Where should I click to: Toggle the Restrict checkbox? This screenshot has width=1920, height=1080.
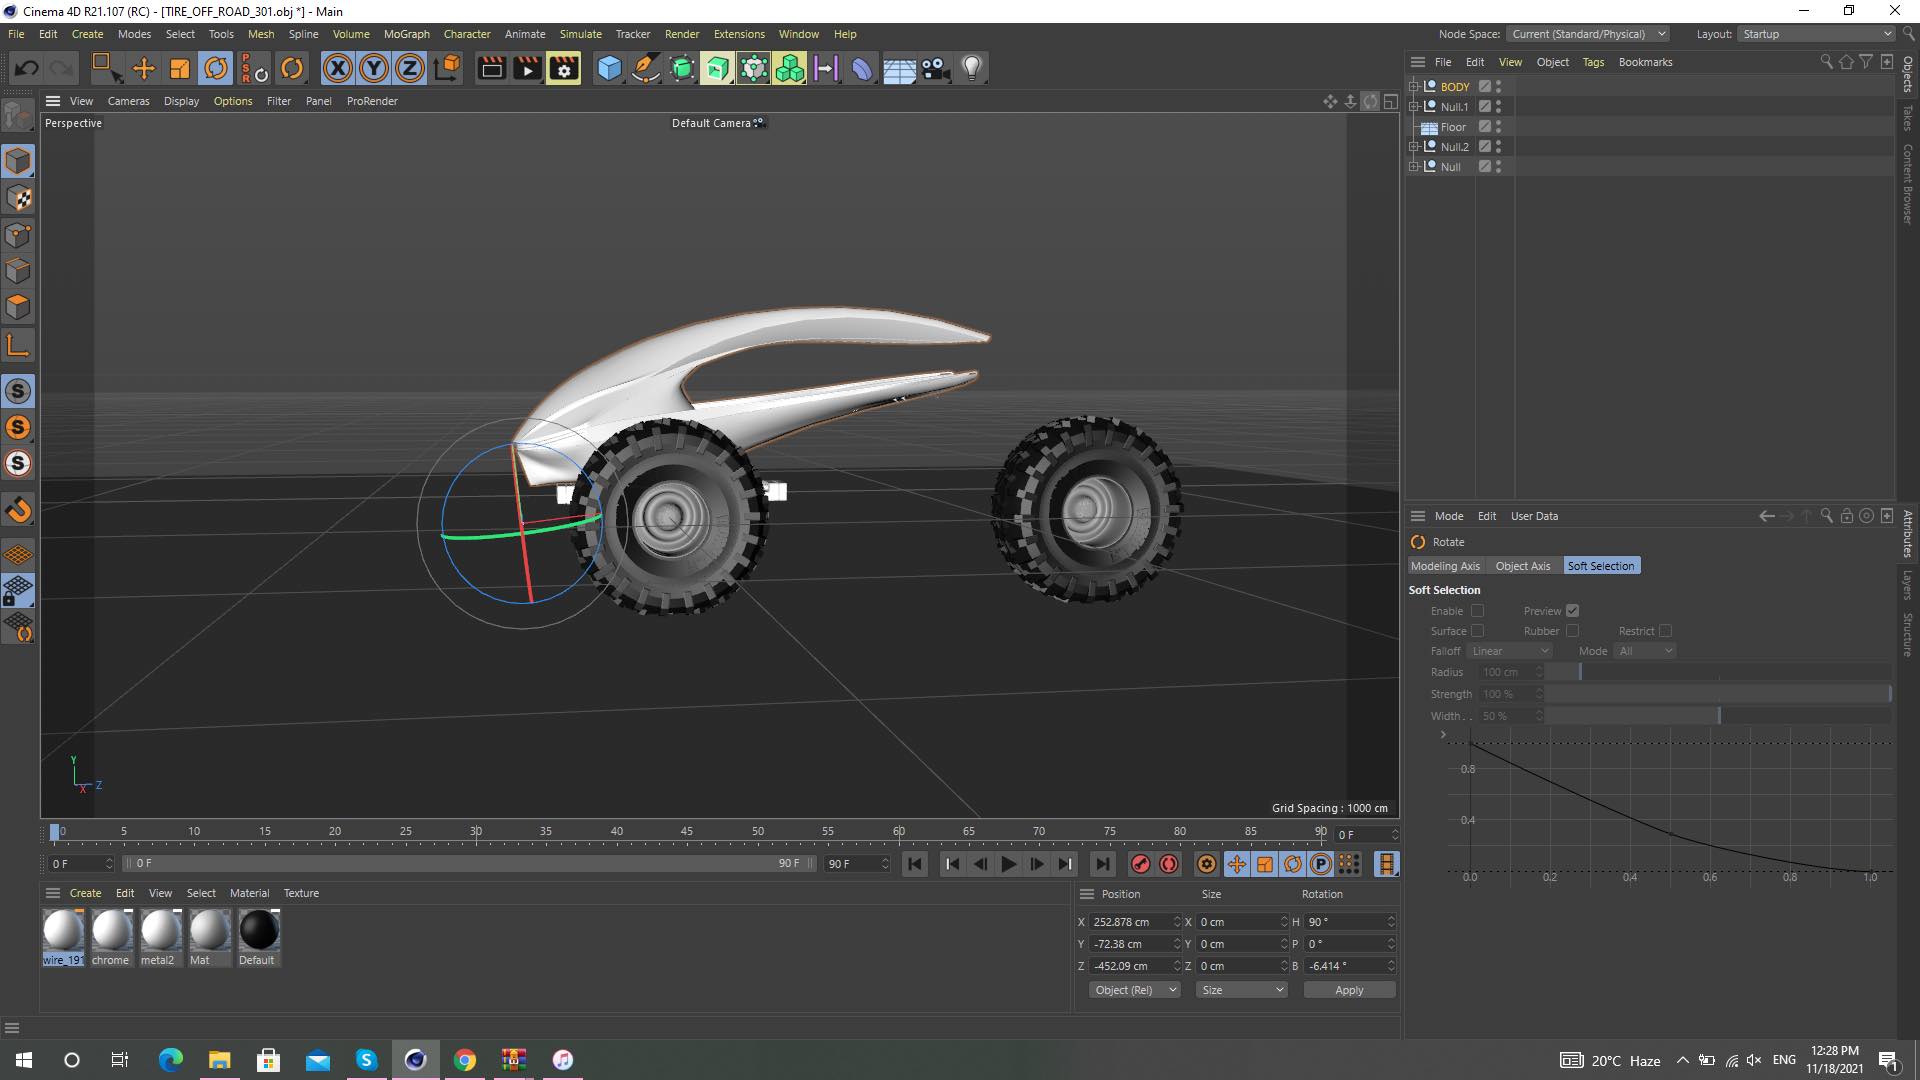click(1665, 631)
